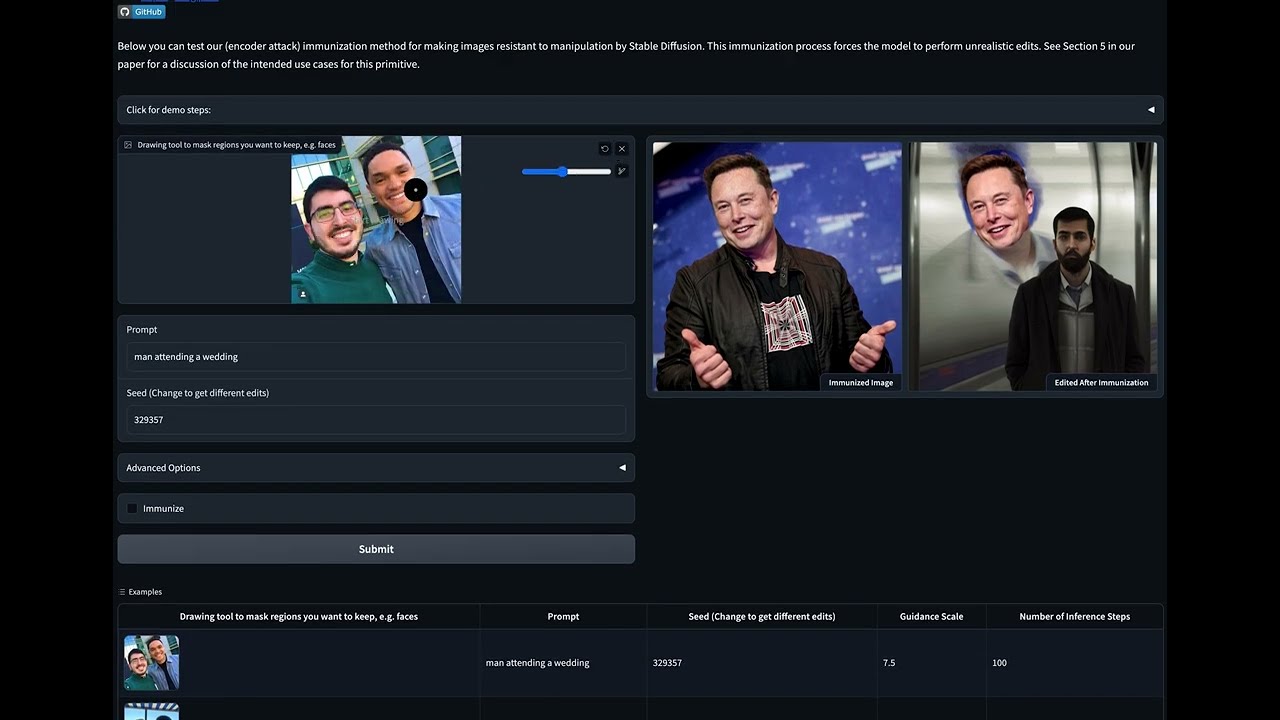Open the Edited After Immunization result
This screenshot has height=720, width=1280.
tap(1032, 266)
